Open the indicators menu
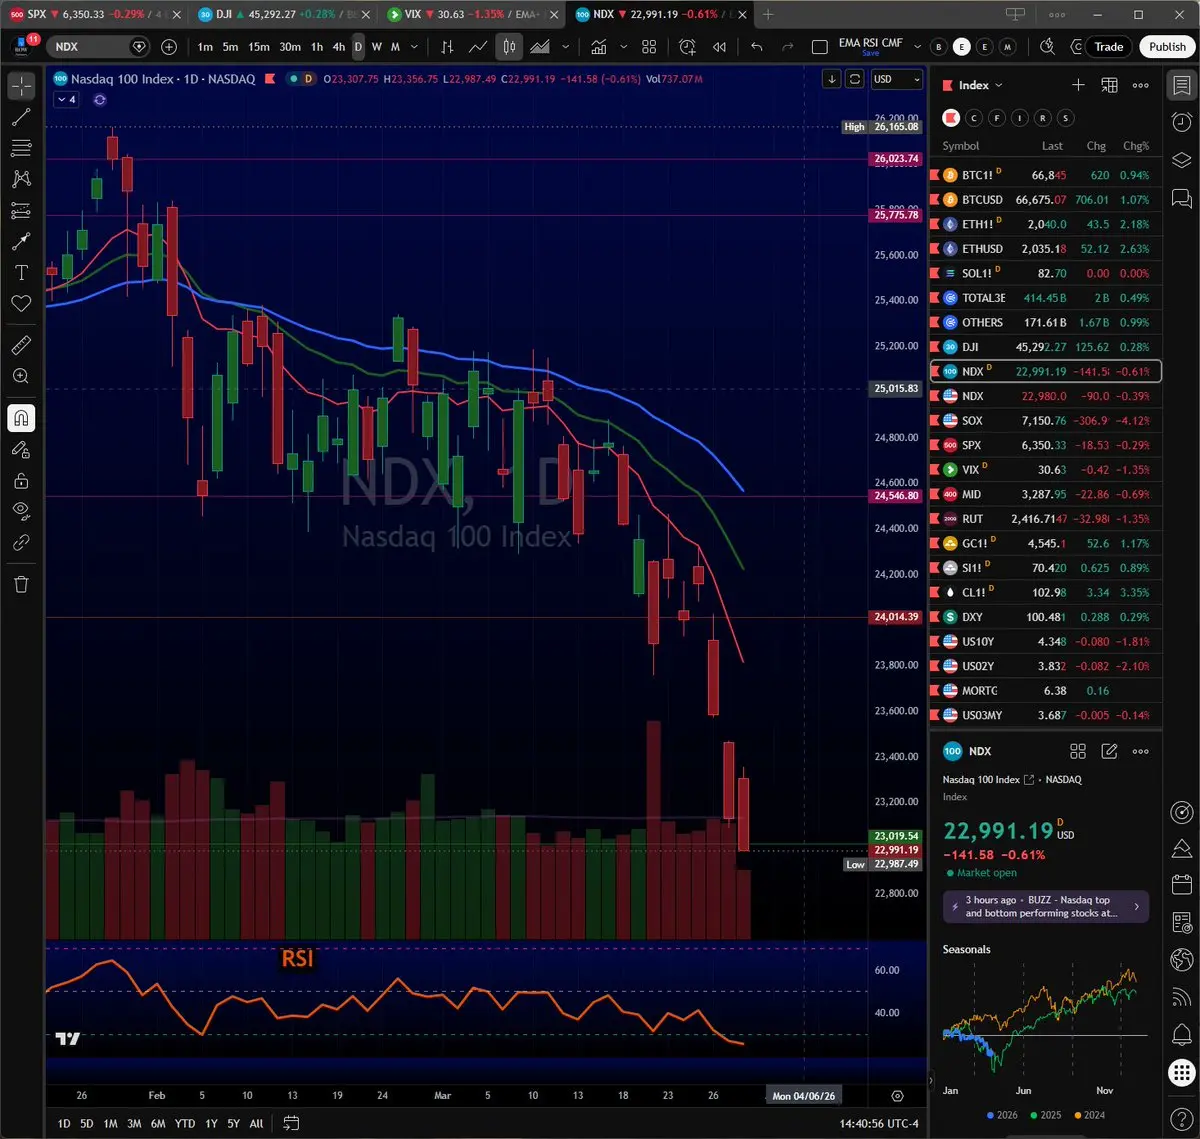Image resolution: width=1200 pixels, height=1139 pixels. point(599,47)
